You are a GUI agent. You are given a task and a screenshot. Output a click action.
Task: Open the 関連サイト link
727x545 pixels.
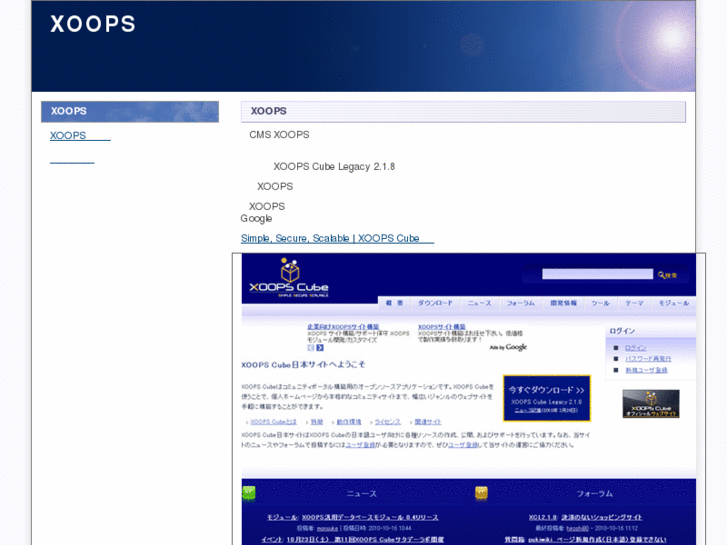428,422
